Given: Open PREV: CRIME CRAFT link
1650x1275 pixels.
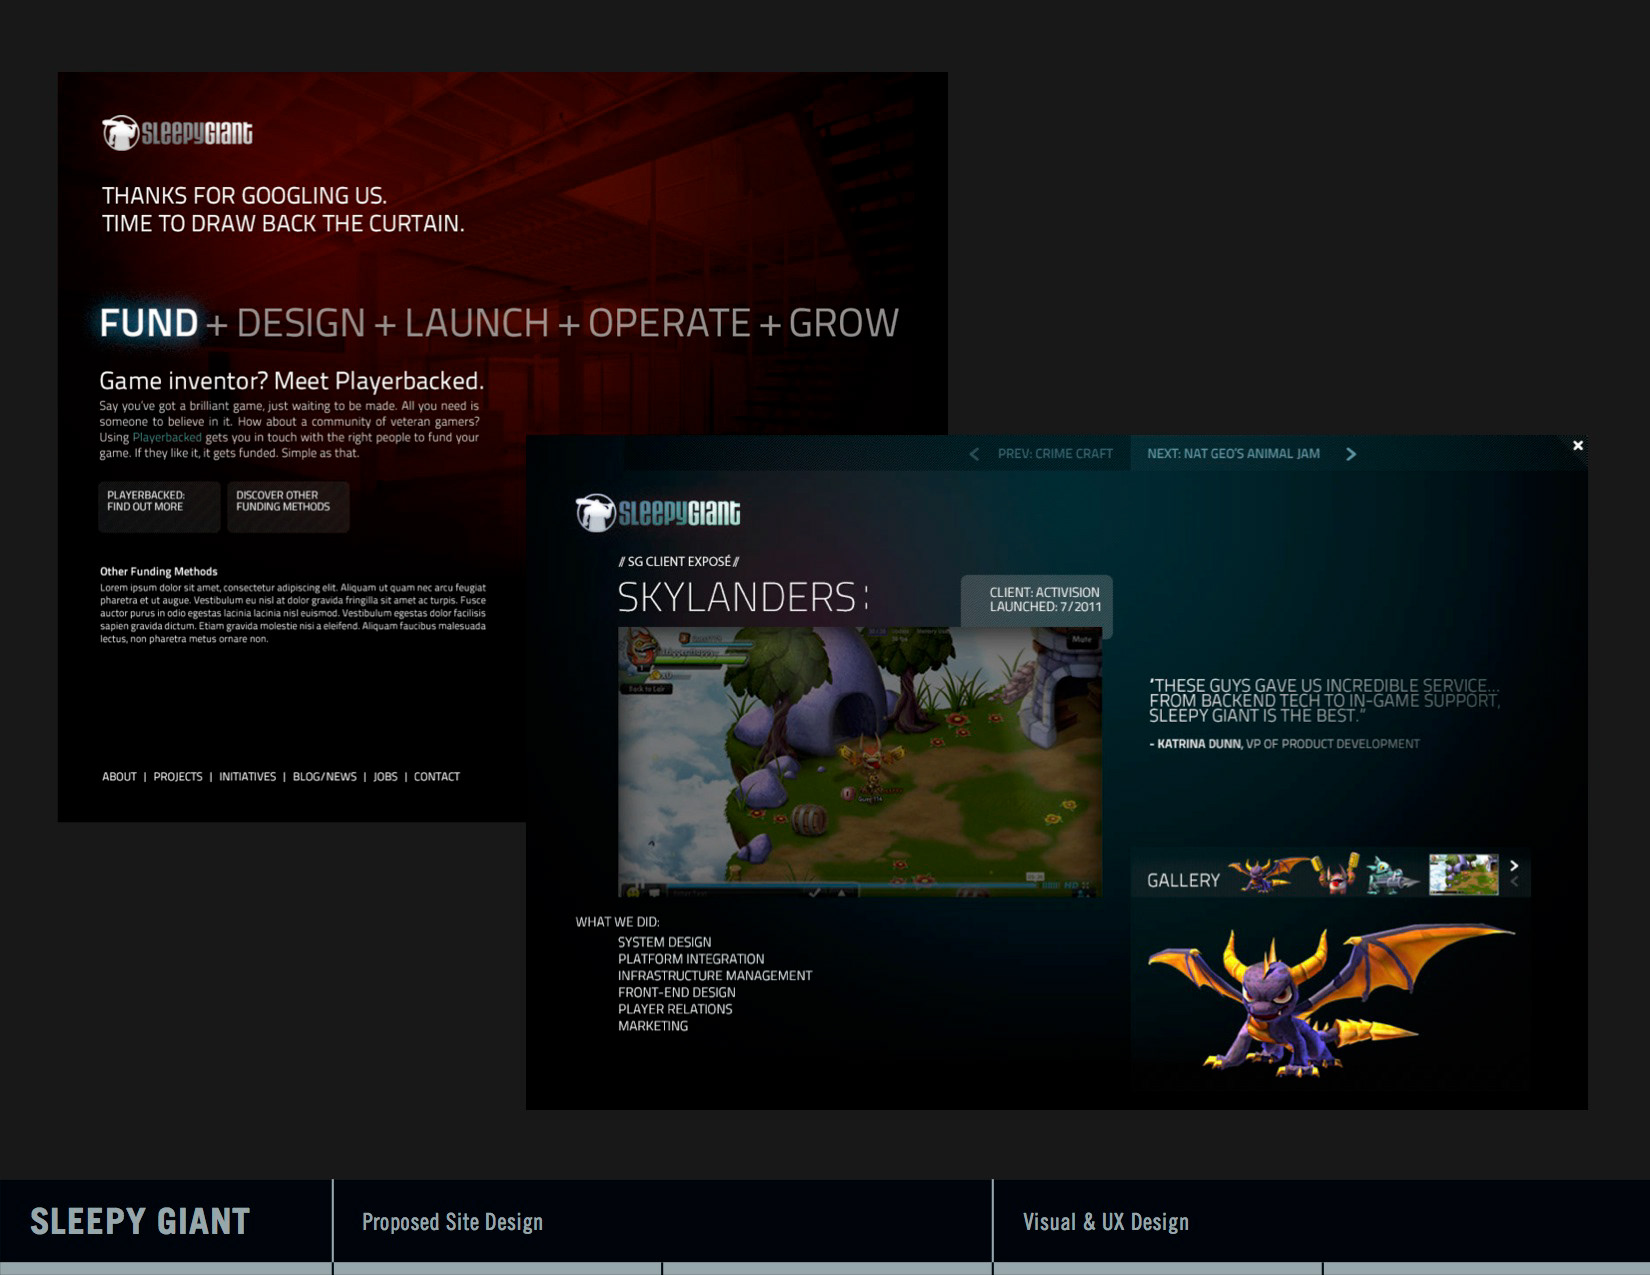Looking at the screenshot, I should pyautogui.click(x=1055, y=454).
